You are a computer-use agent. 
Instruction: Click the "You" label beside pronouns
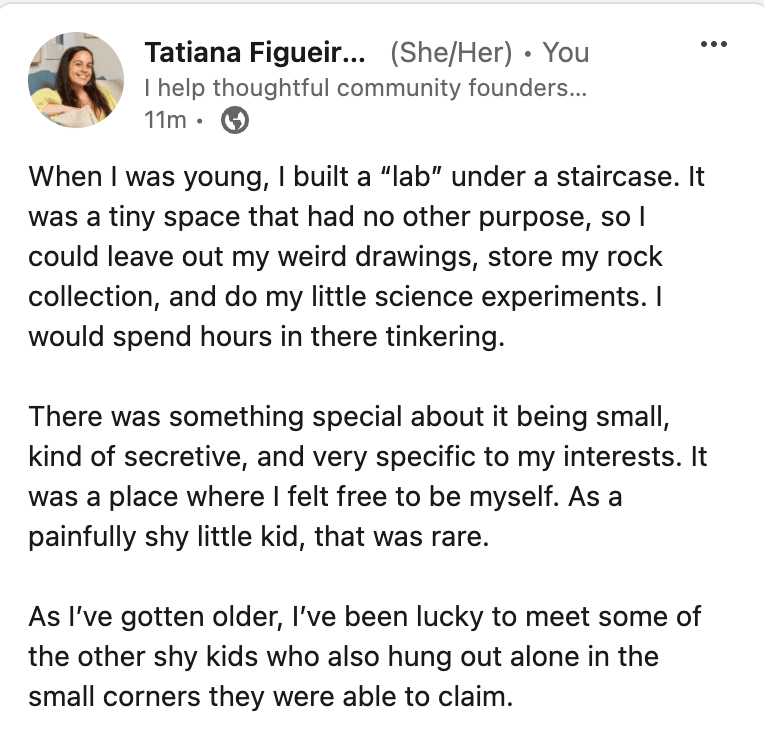pos(566,52)
